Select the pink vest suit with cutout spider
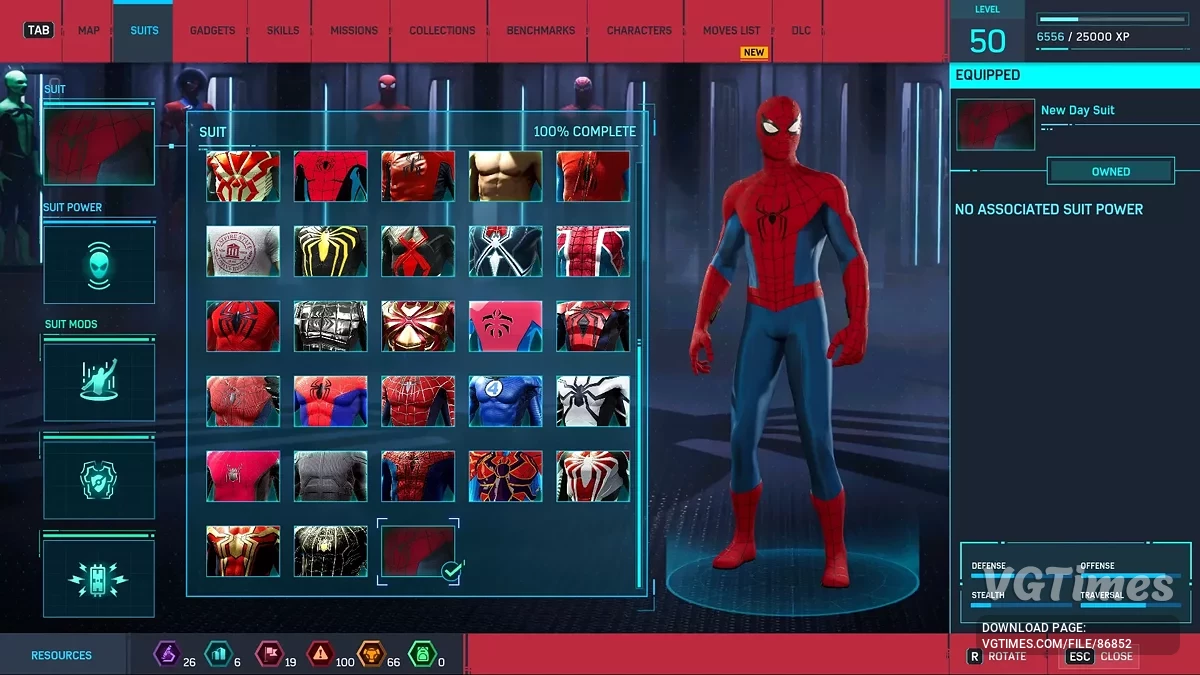1200x675 pixels. [505, 326]
